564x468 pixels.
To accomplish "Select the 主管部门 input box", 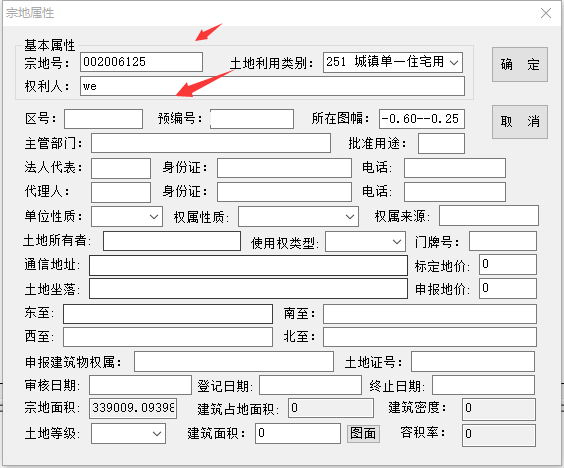I will 211,143.
